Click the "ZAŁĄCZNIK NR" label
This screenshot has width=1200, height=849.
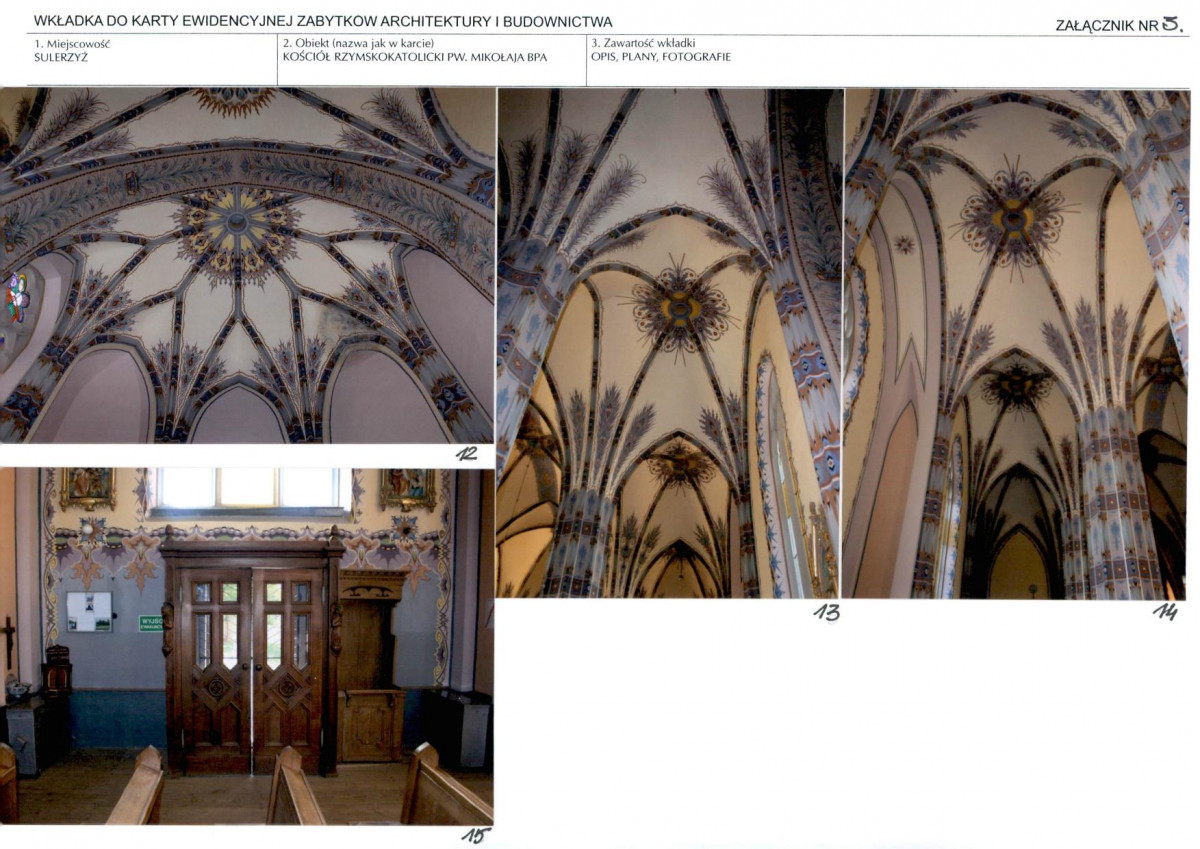click(1107, 26)
